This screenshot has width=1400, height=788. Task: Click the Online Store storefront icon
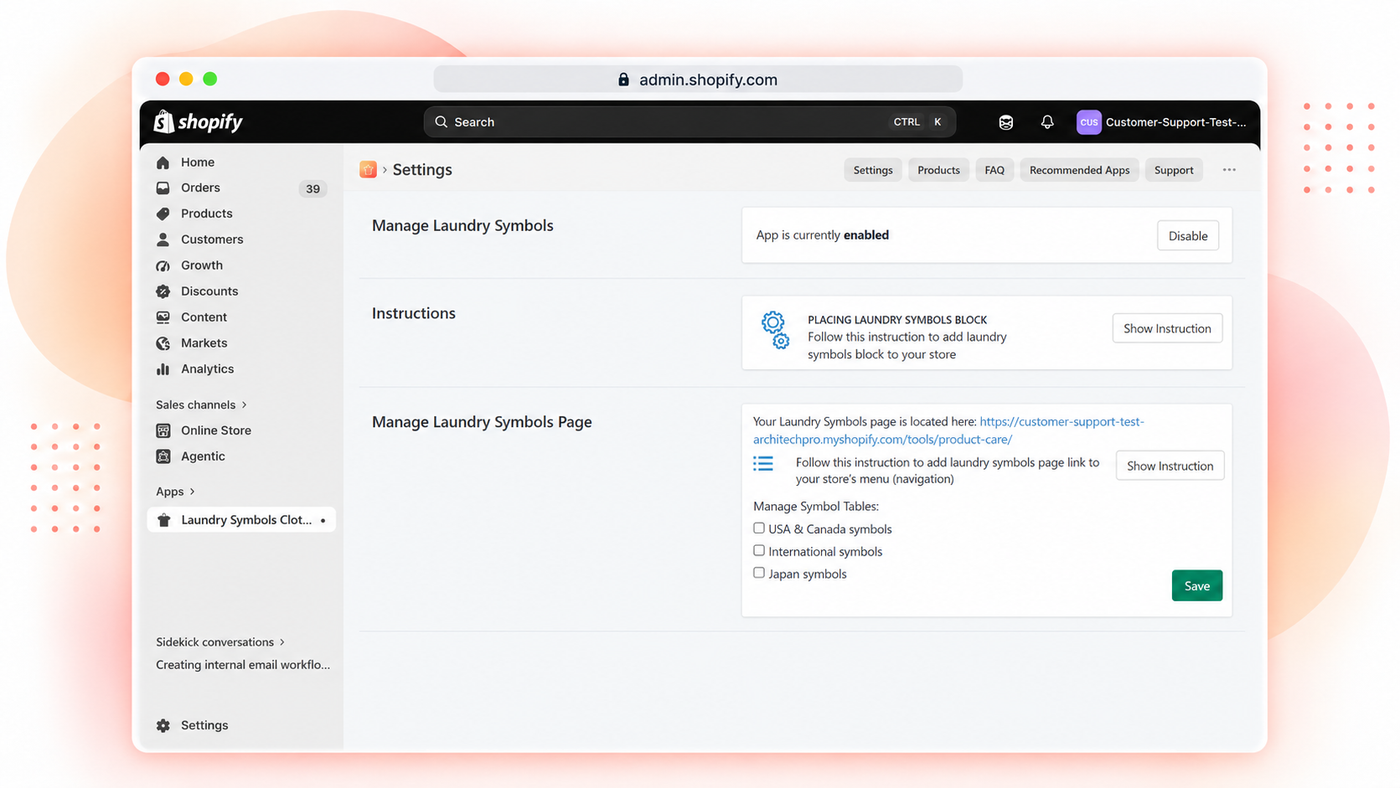[163, 431]
